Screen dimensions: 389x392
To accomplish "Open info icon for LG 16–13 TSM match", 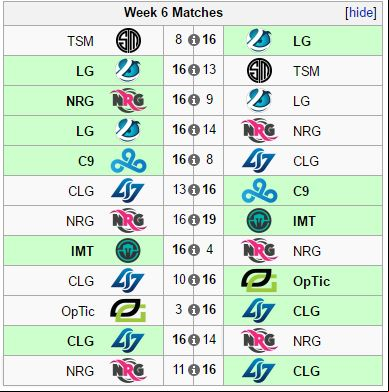I will [x=194, y=70].
